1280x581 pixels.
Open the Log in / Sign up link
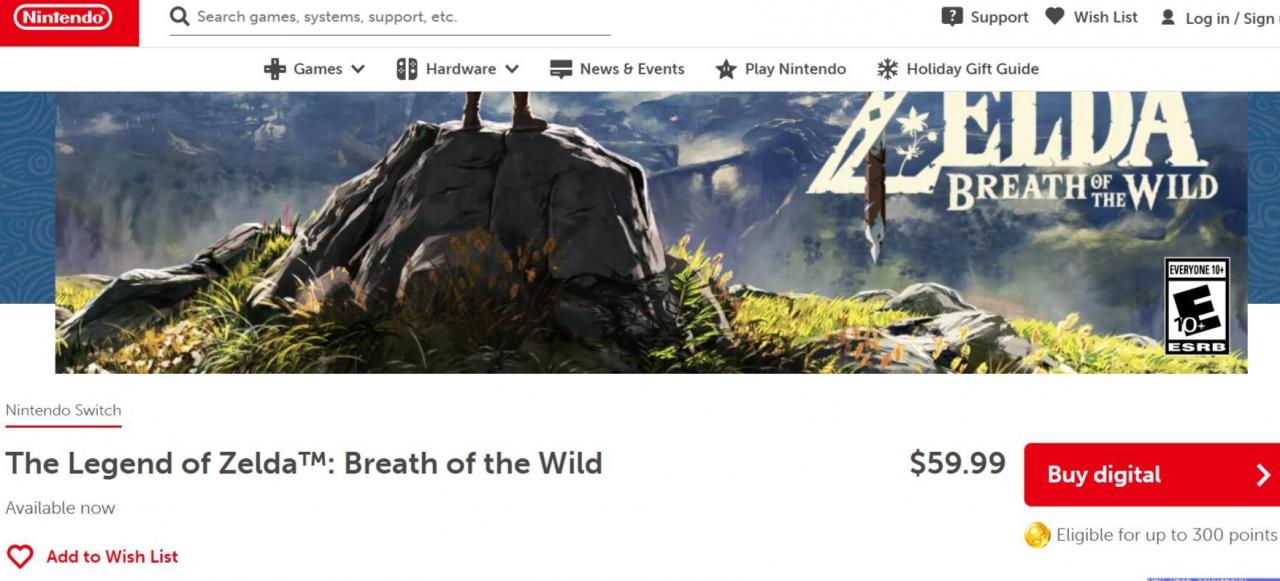click(x=1231, y=18)
